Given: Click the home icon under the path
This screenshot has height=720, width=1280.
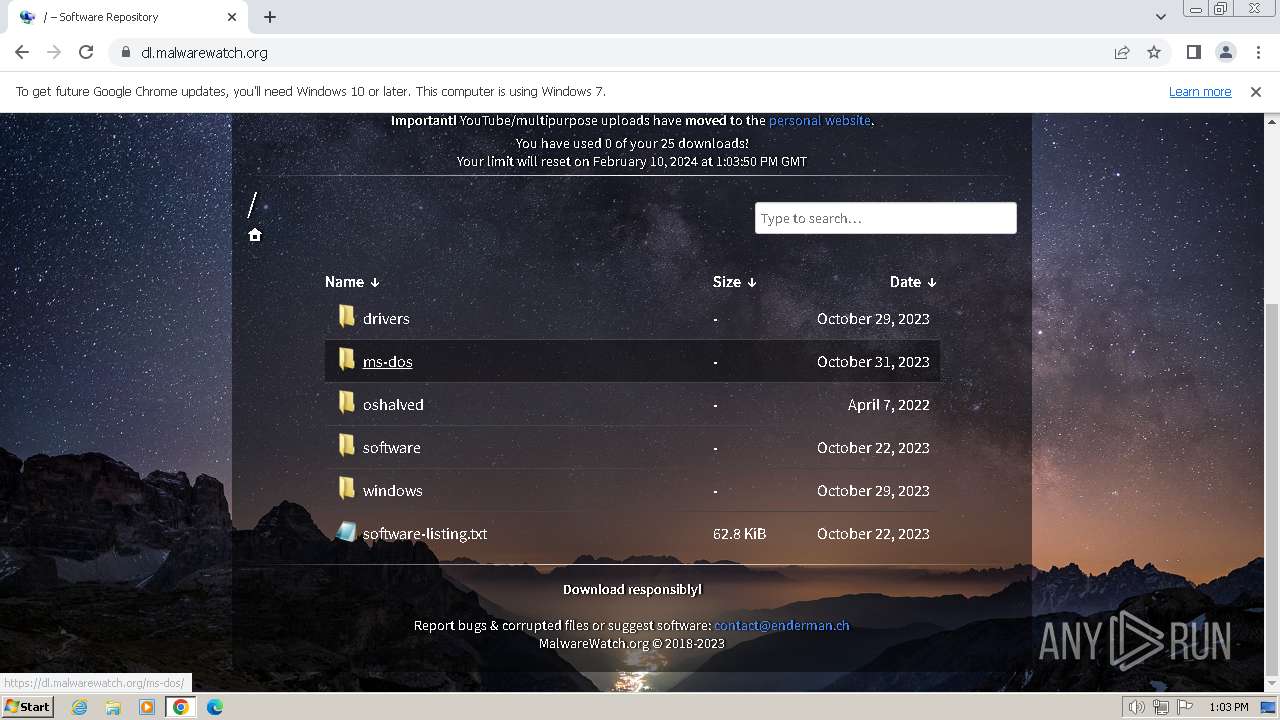Looking at the screenshot, I should pyautogui.click(x=255, y=235).
